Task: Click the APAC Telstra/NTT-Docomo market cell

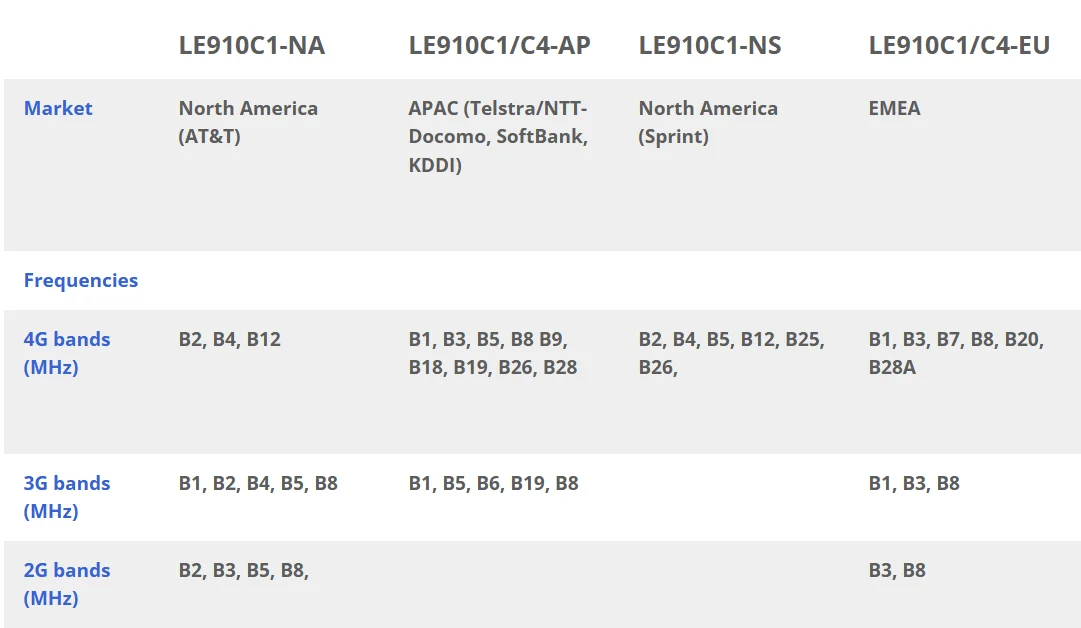Action: tap(498, 136)
